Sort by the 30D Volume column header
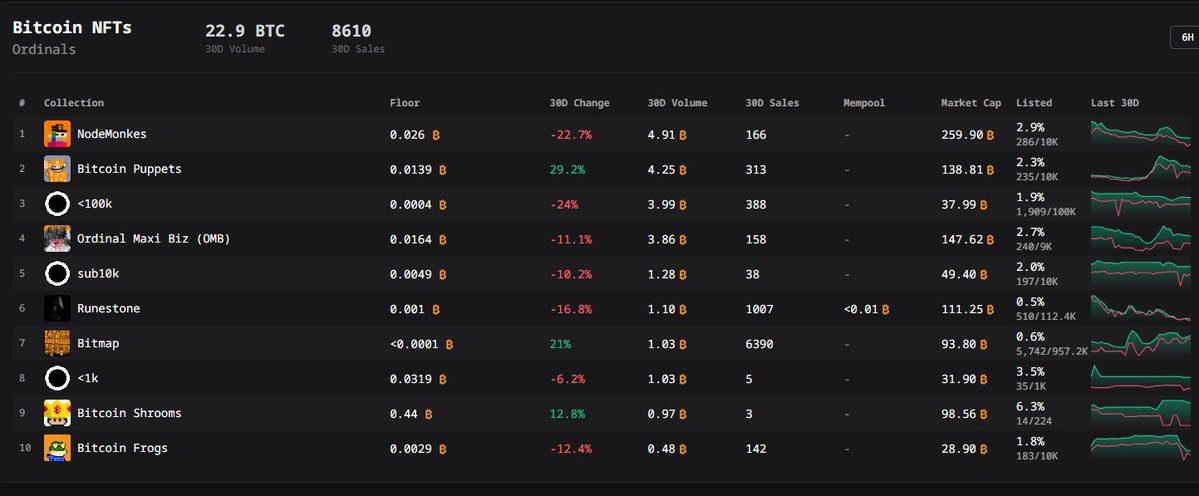Screen dimensions: 1199x496 (x=677, y=102)
